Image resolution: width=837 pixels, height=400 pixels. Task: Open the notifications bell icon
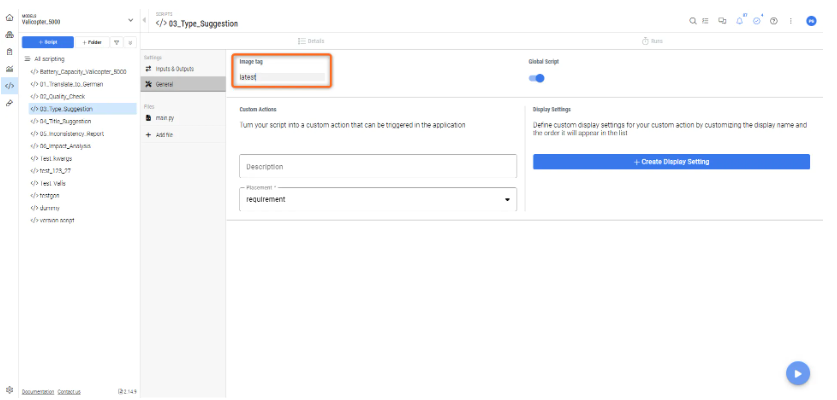click(x=739, y=20)
